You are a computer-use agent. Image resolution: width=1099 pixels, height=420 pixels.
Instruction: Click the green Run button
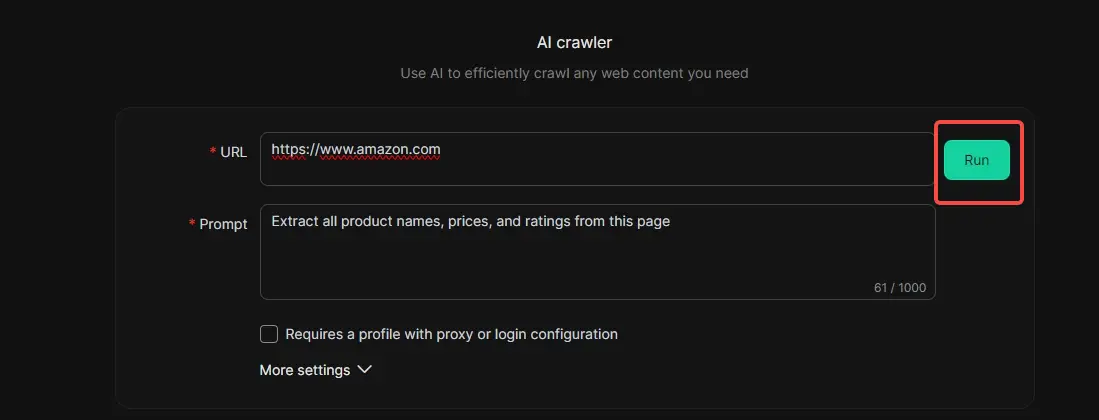pos(976,160)
